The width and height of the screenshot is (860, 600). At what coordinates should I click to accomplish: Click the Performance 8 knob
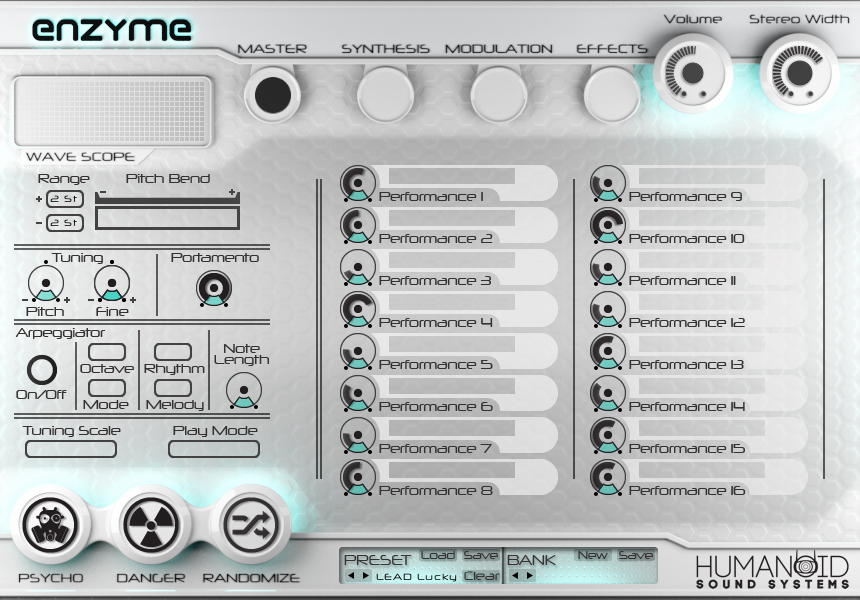coord(358,477)
